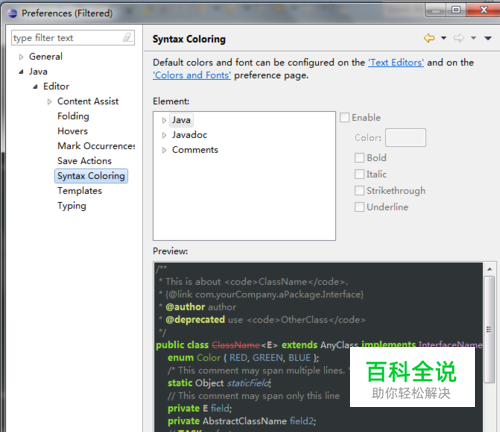This screenshot has height=432, width=500.
Task: Toggle the Bold checkbox
Action: [x=359, y=158]
